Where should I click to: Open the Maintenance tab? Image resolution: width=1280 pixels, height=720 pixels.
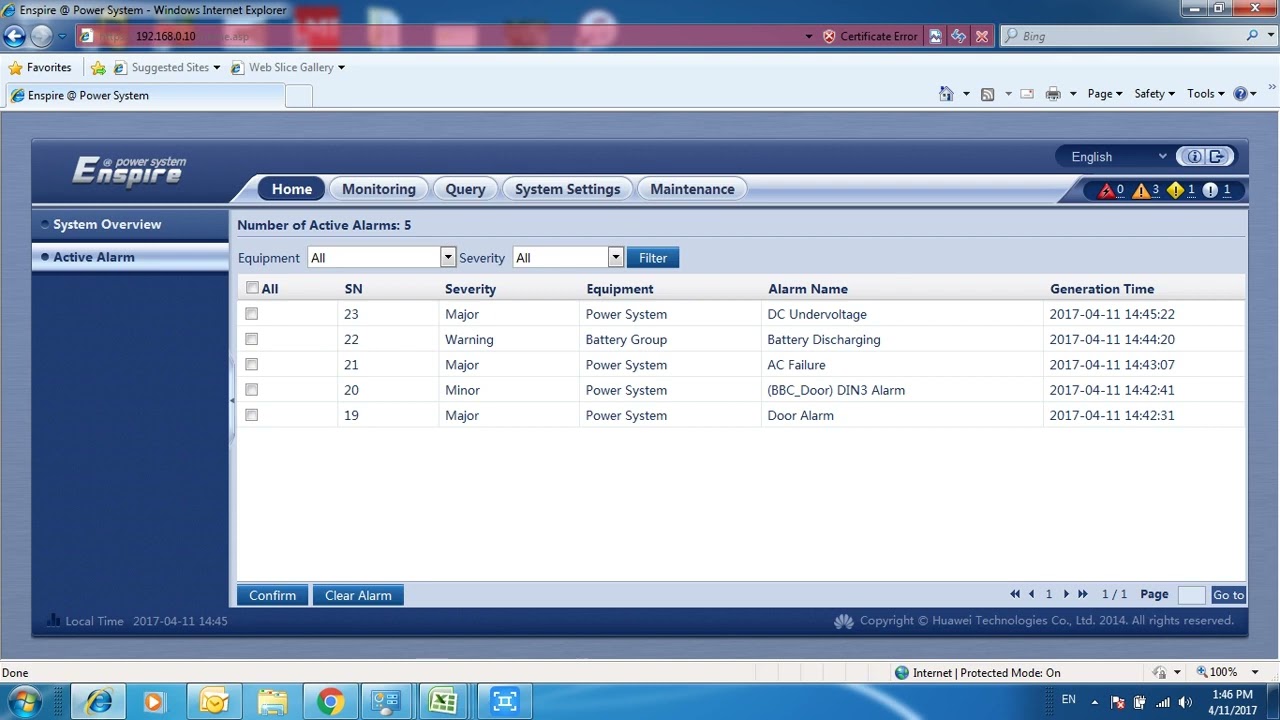[x=692, y=189]
